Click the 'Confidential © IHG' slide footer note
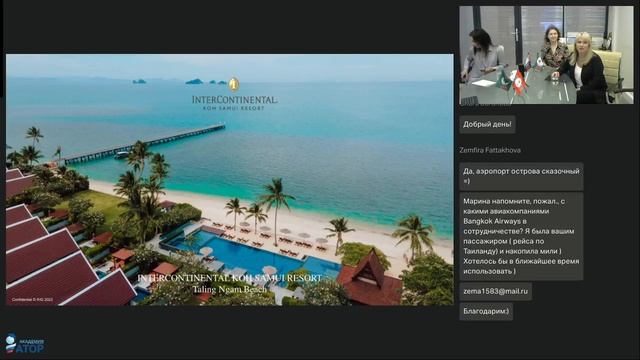This screenshot has height=360, width=640. point(32,300)
